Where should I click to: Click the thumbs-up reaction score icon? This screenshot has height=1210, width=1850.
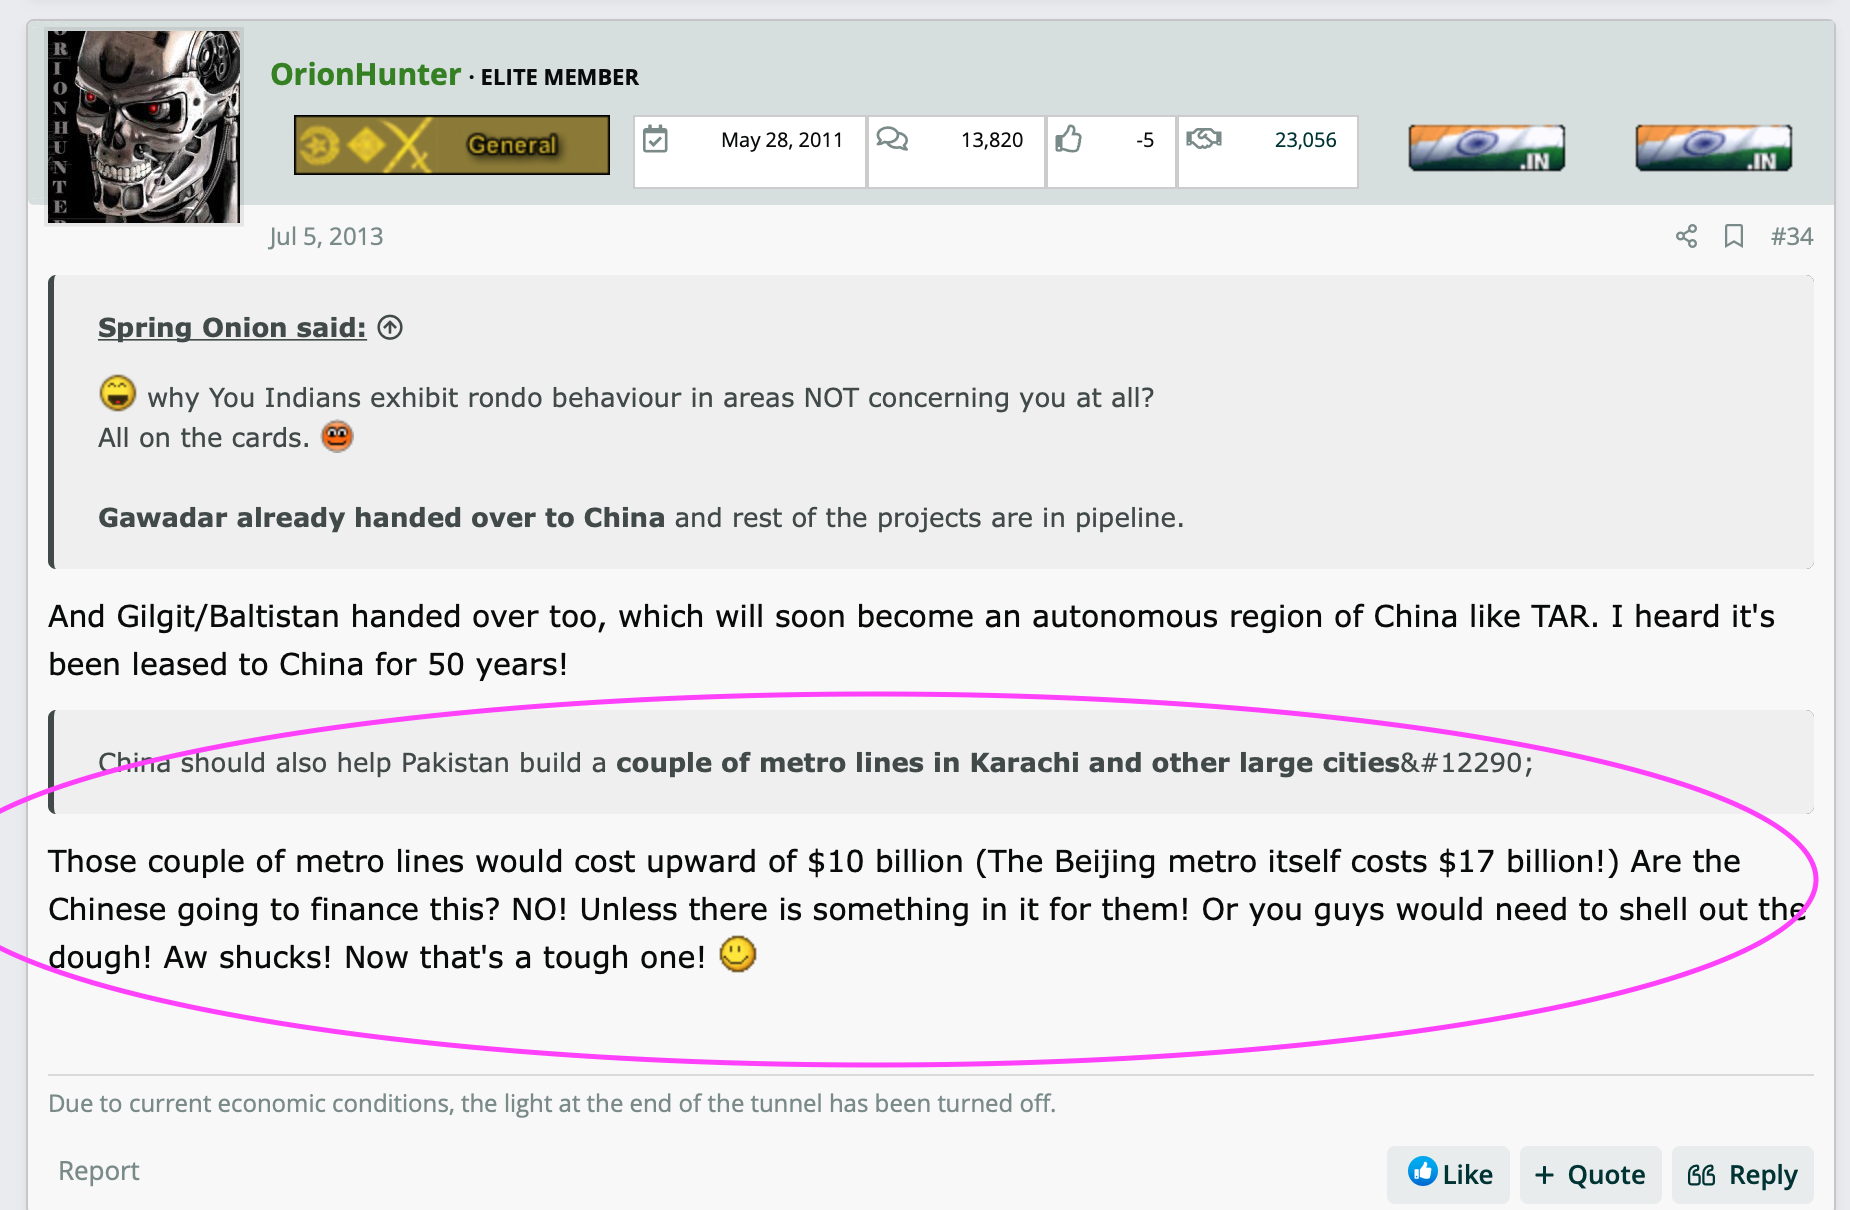1068,139
